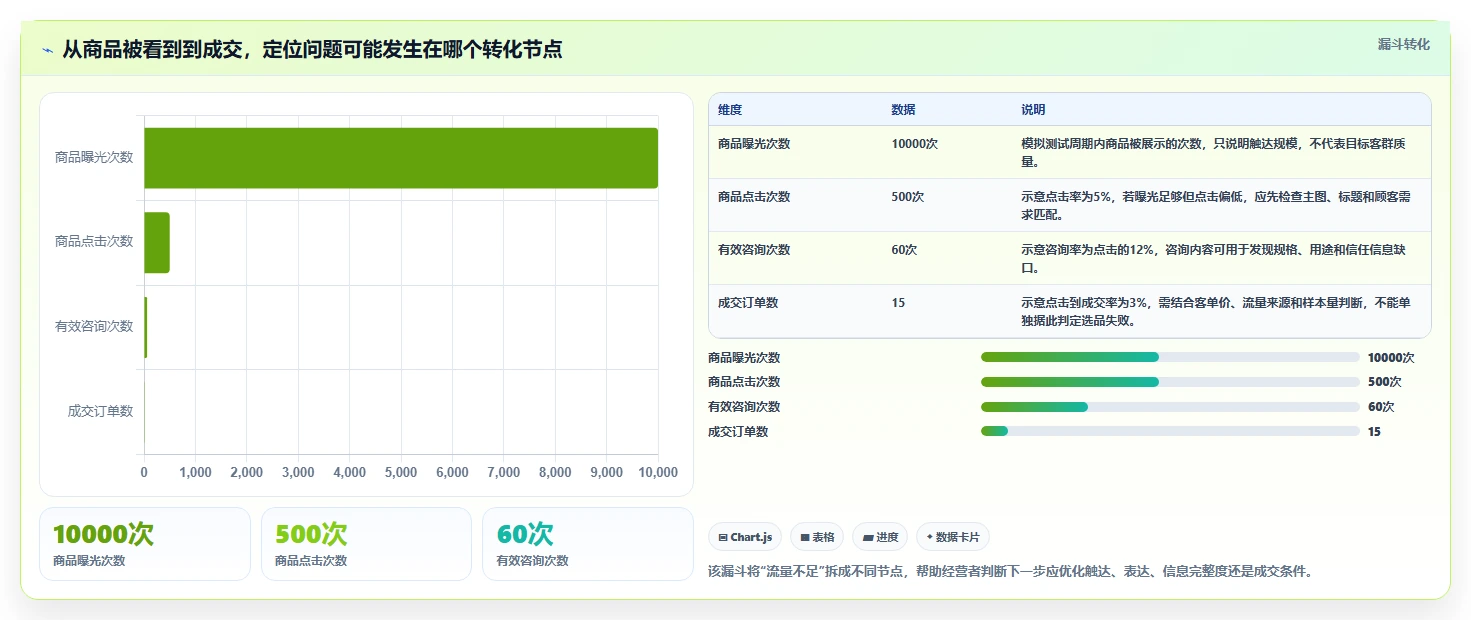Click the 10000次 cell in the table
Image resolution: width=1471 pixels, height=620 pixels.
pyautogui.click(x=914, y=144)
